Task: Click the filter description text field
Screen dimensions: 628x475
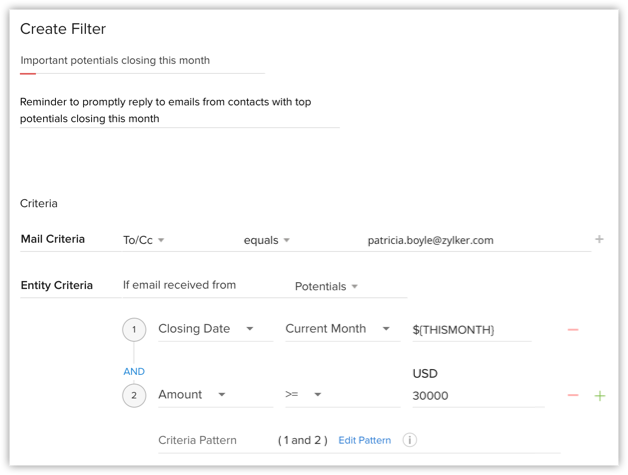Action: tap(179, 111)
